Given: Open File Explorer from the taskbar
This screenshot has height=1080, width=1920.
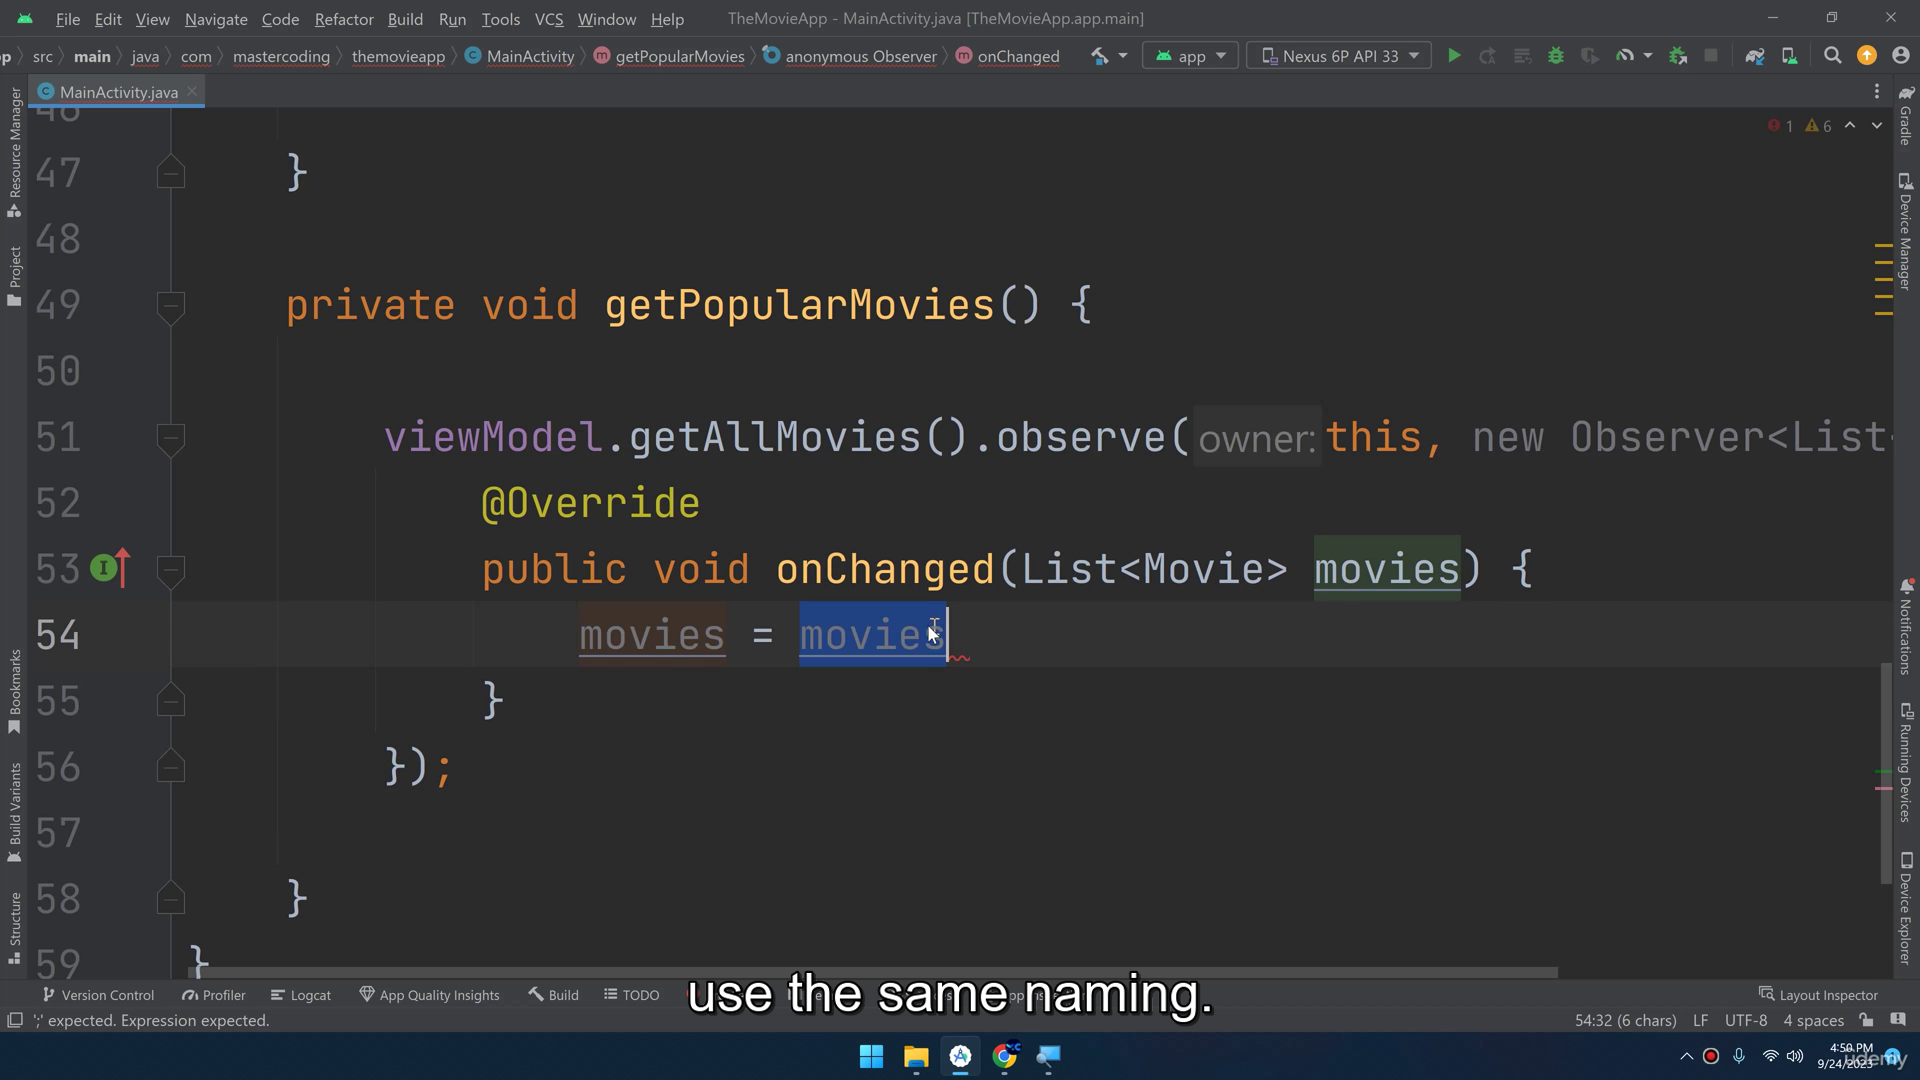Looking at the screenshot, I should click(x=916, y=1056).
